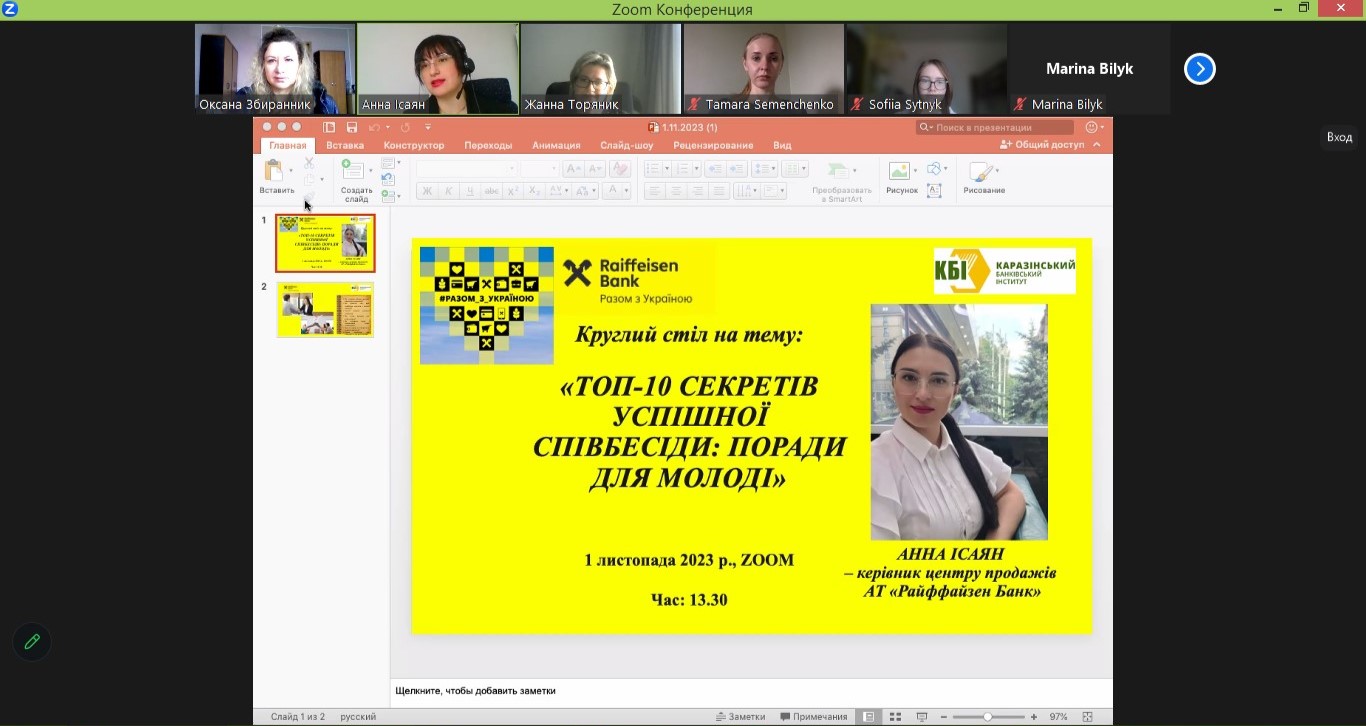
Task: Click the Redo arrow icon
Action: coord(405,127)
